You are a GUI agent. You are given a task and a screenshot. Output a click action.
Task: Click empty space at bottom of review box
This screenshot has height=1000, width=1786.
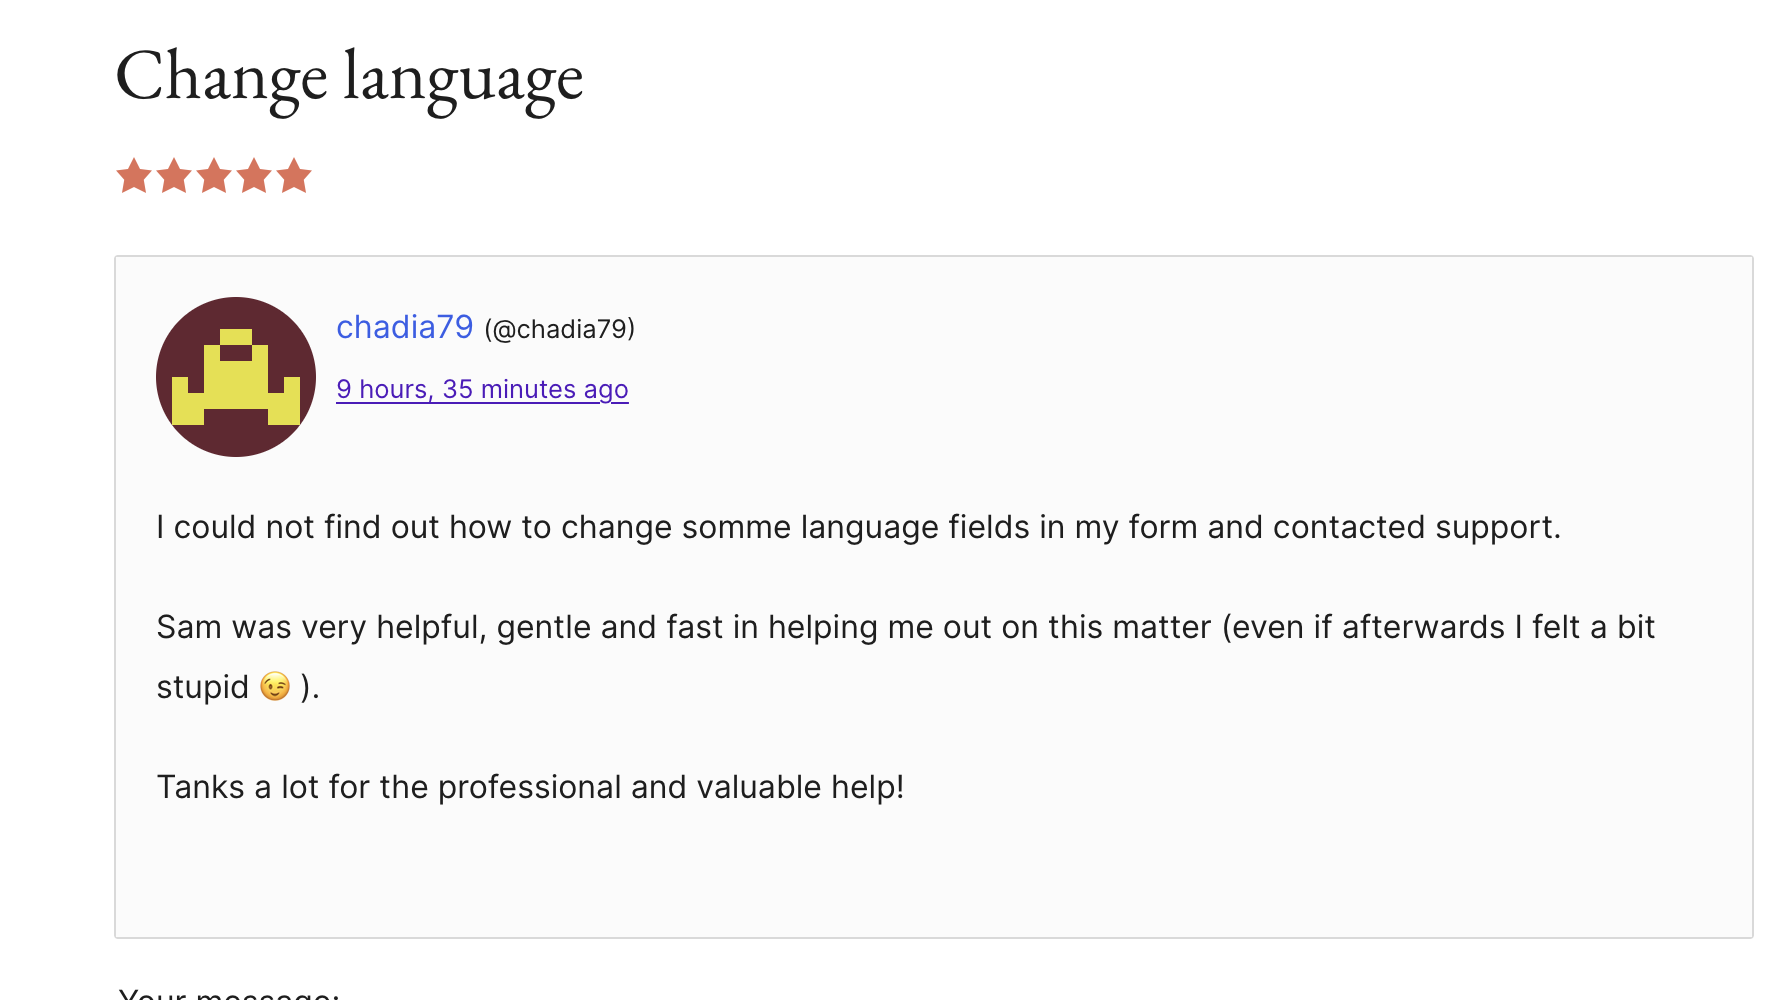click(x=933, y=880)
